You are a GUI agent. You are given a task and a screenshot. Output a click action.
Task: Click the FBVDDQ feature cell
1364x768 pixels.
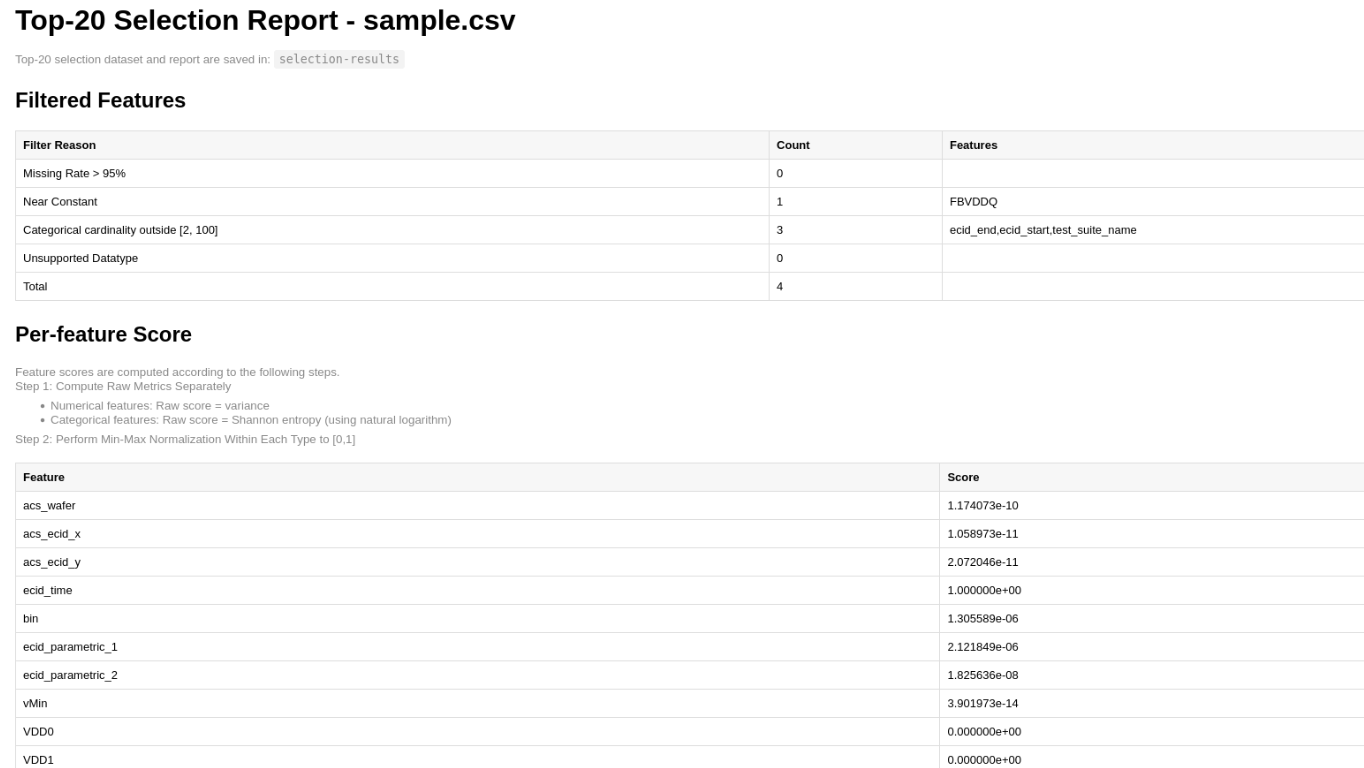pyautogui.click(x=973, y=202)
